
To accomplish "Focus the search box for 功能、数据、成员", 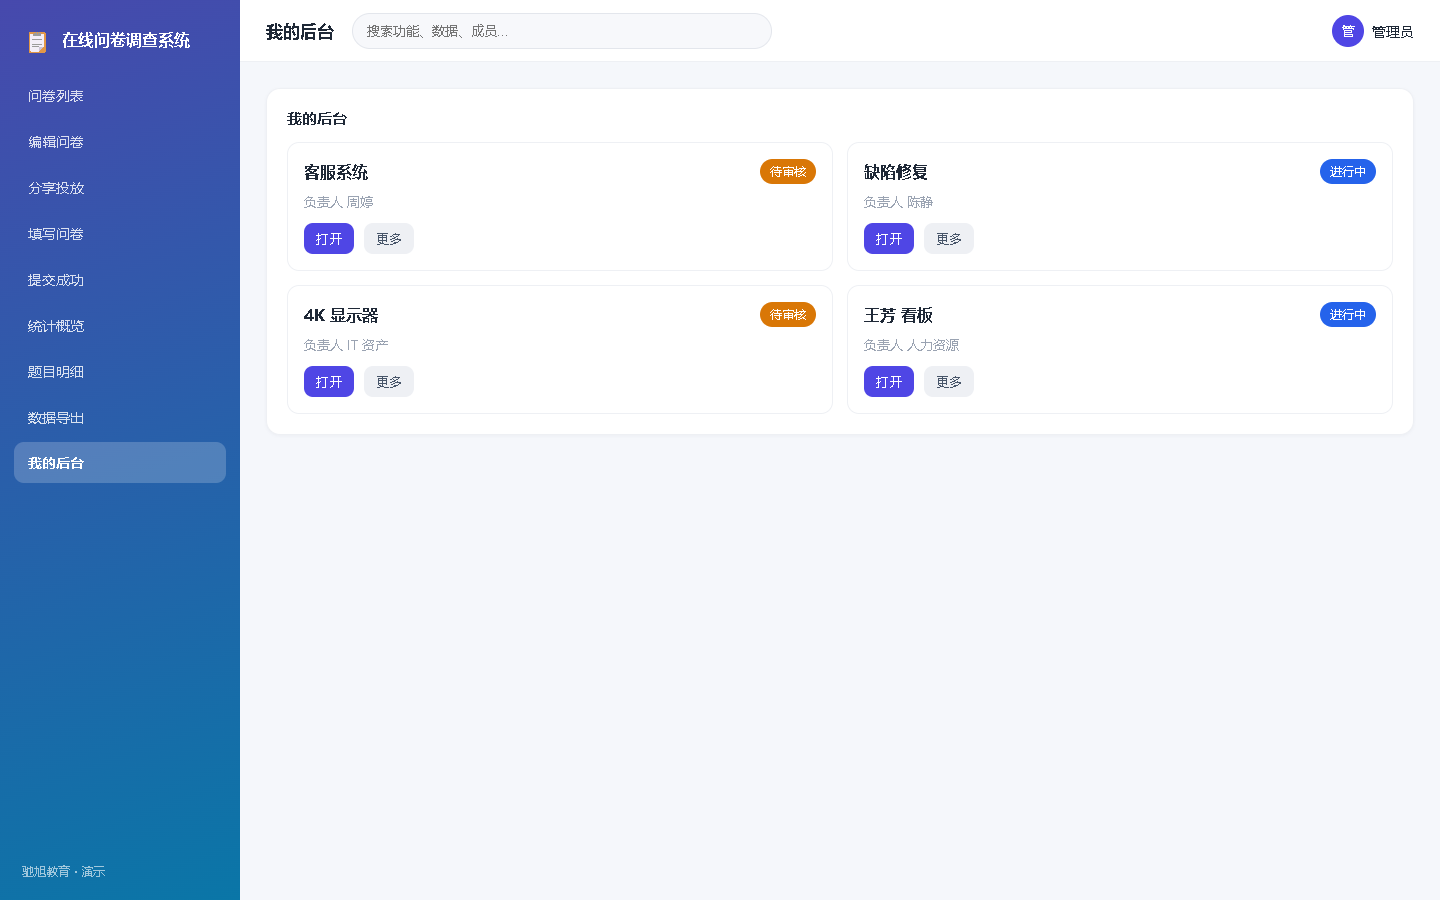I will click(x=562, y=31).
